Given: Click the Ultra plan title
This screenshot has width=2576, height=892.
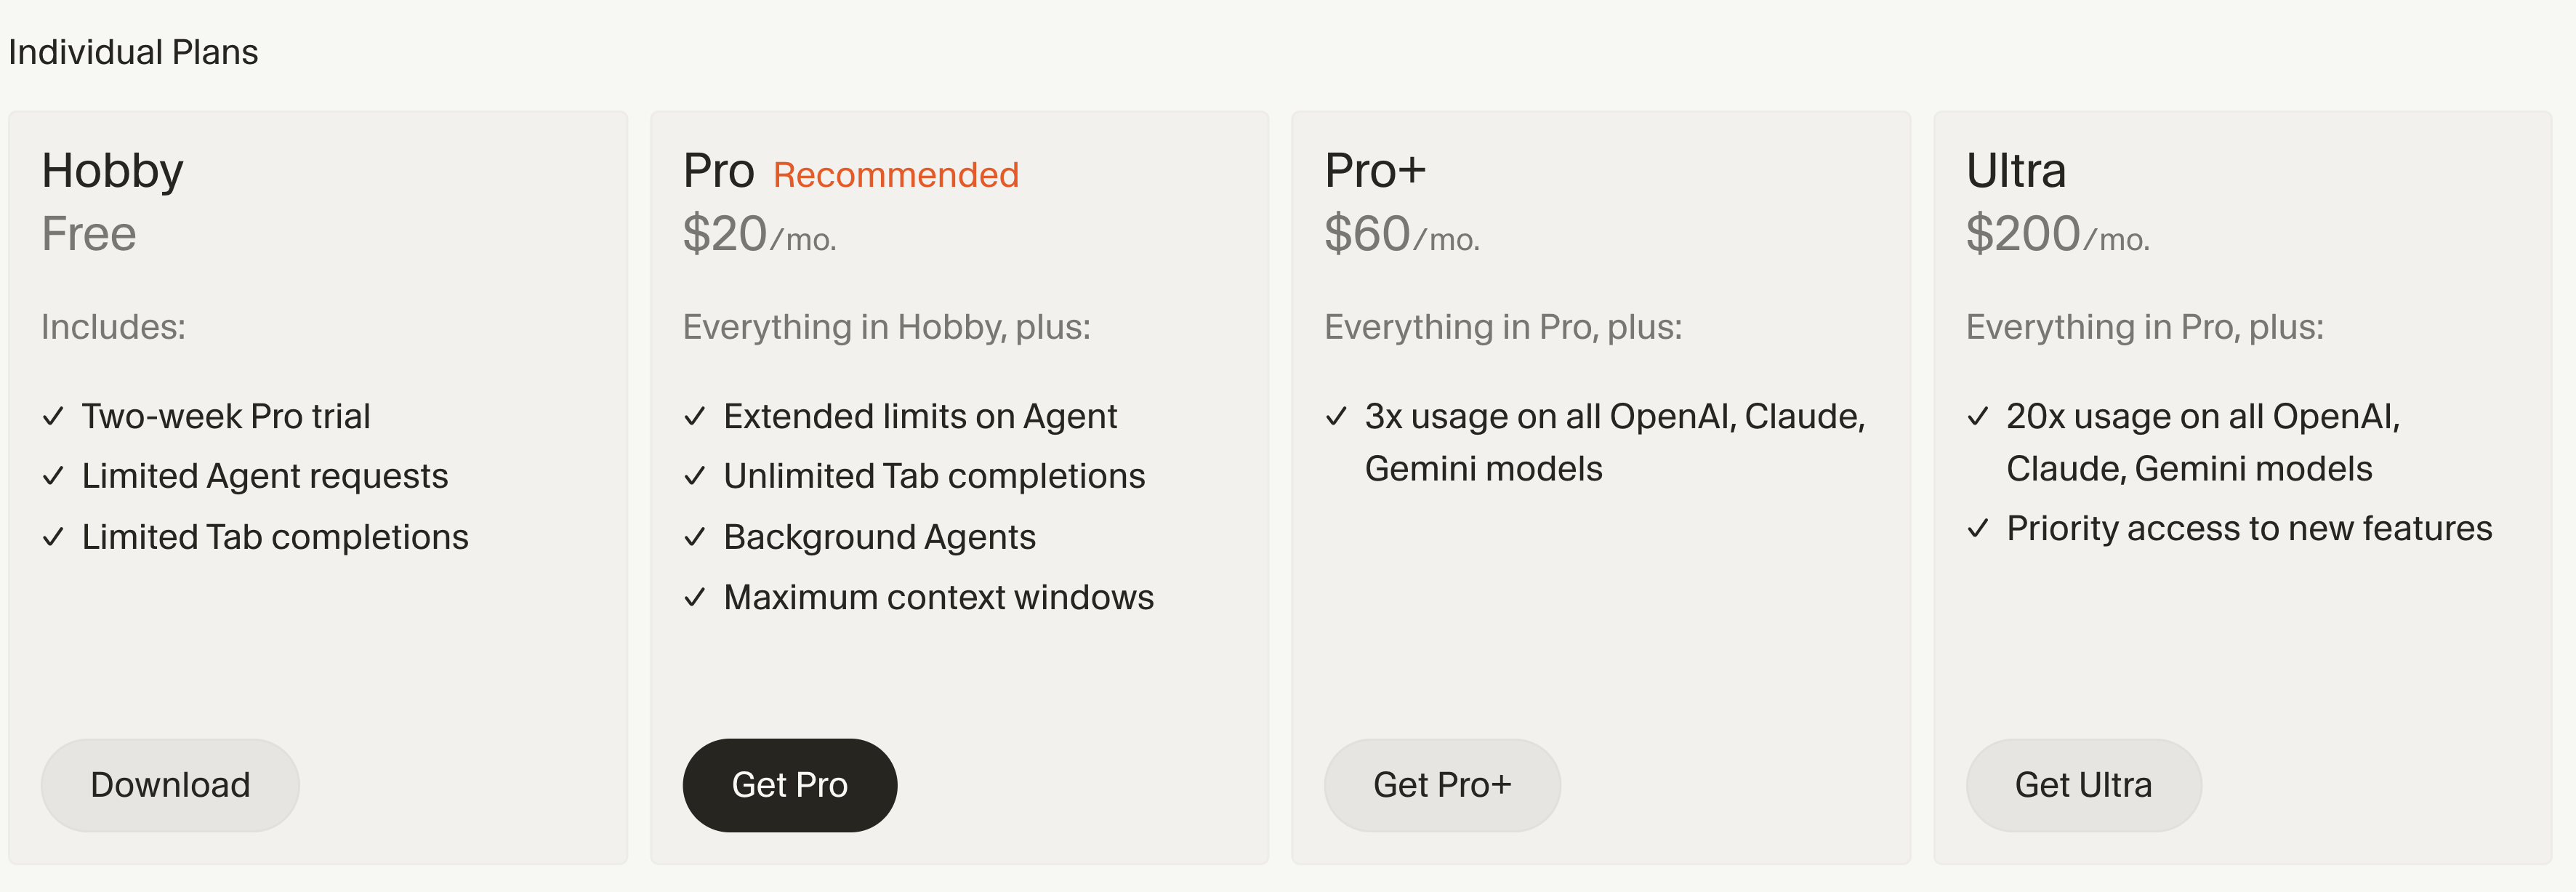Looking at the screenshot, I should pos(2016,170).
